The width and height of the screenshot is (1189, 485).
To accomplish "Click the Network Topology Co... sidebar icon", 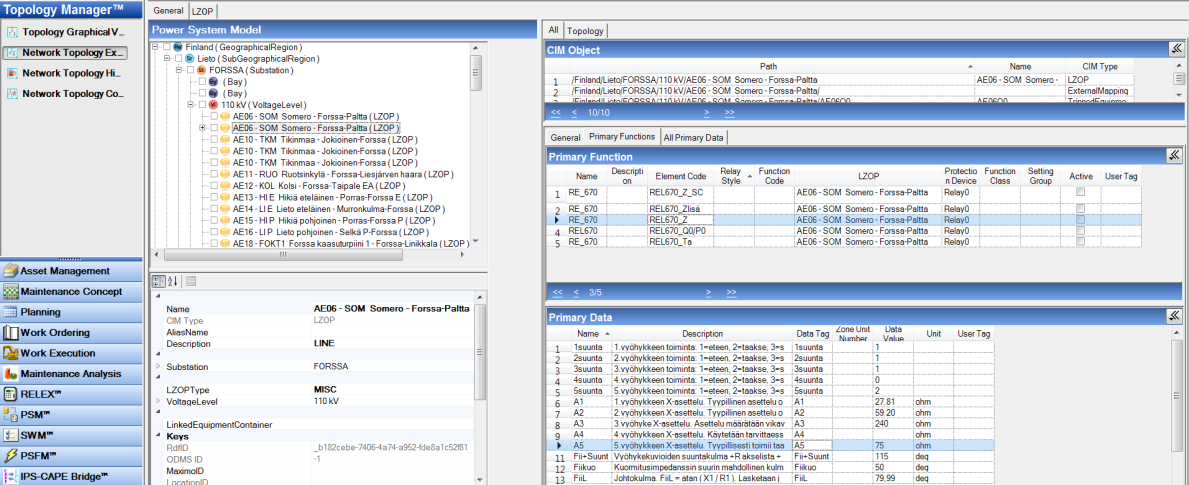I will point(12,94).
